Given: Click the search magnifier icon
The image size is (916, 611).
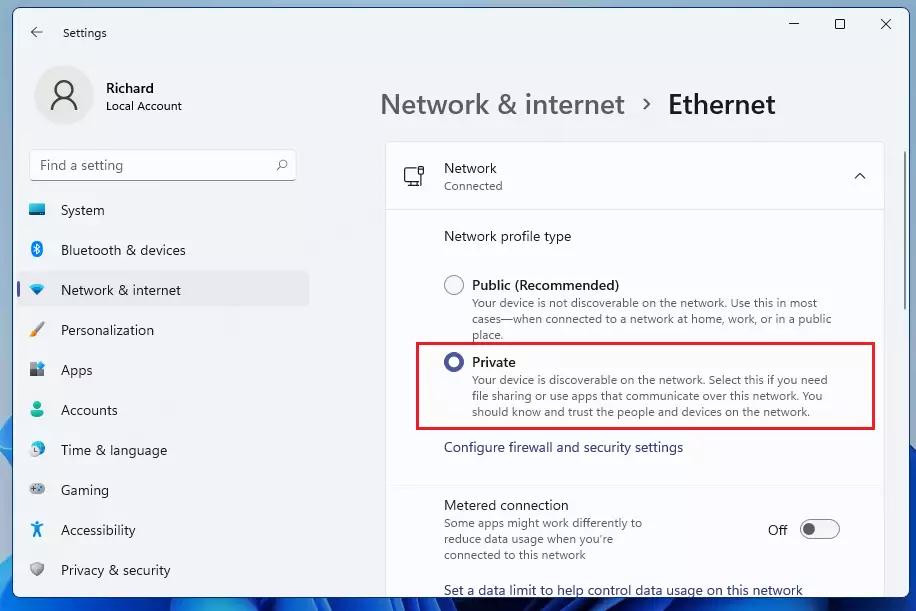Looking at the screenshot, I should pyautogui.click(x=283, y=165).
